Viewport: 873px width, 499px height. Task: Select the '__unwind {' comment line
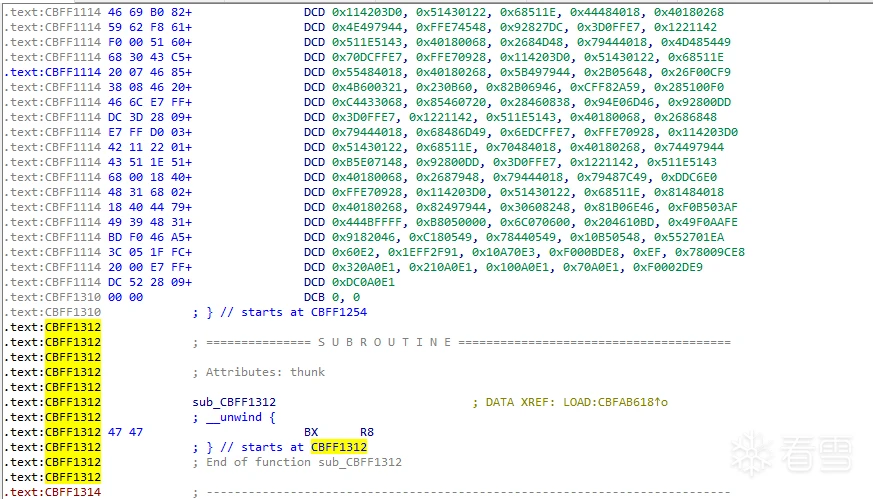tap(234, 417)
